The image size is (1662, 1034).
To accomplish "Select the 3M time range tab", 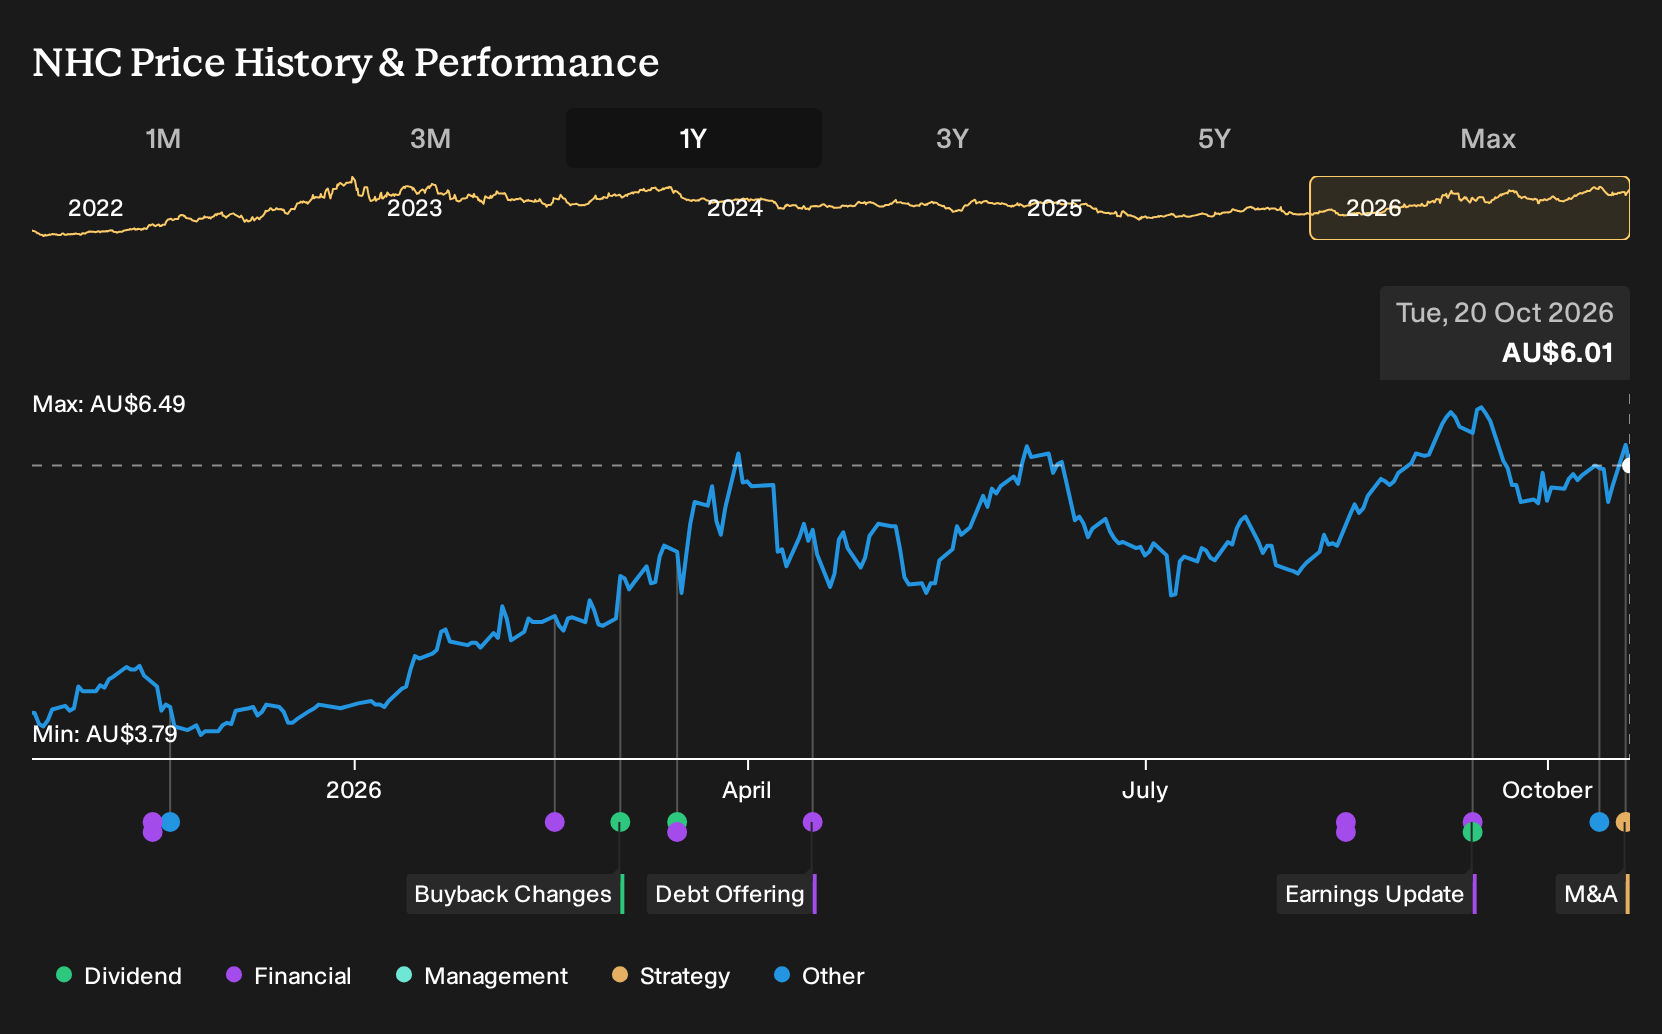I will pos(430,138).
